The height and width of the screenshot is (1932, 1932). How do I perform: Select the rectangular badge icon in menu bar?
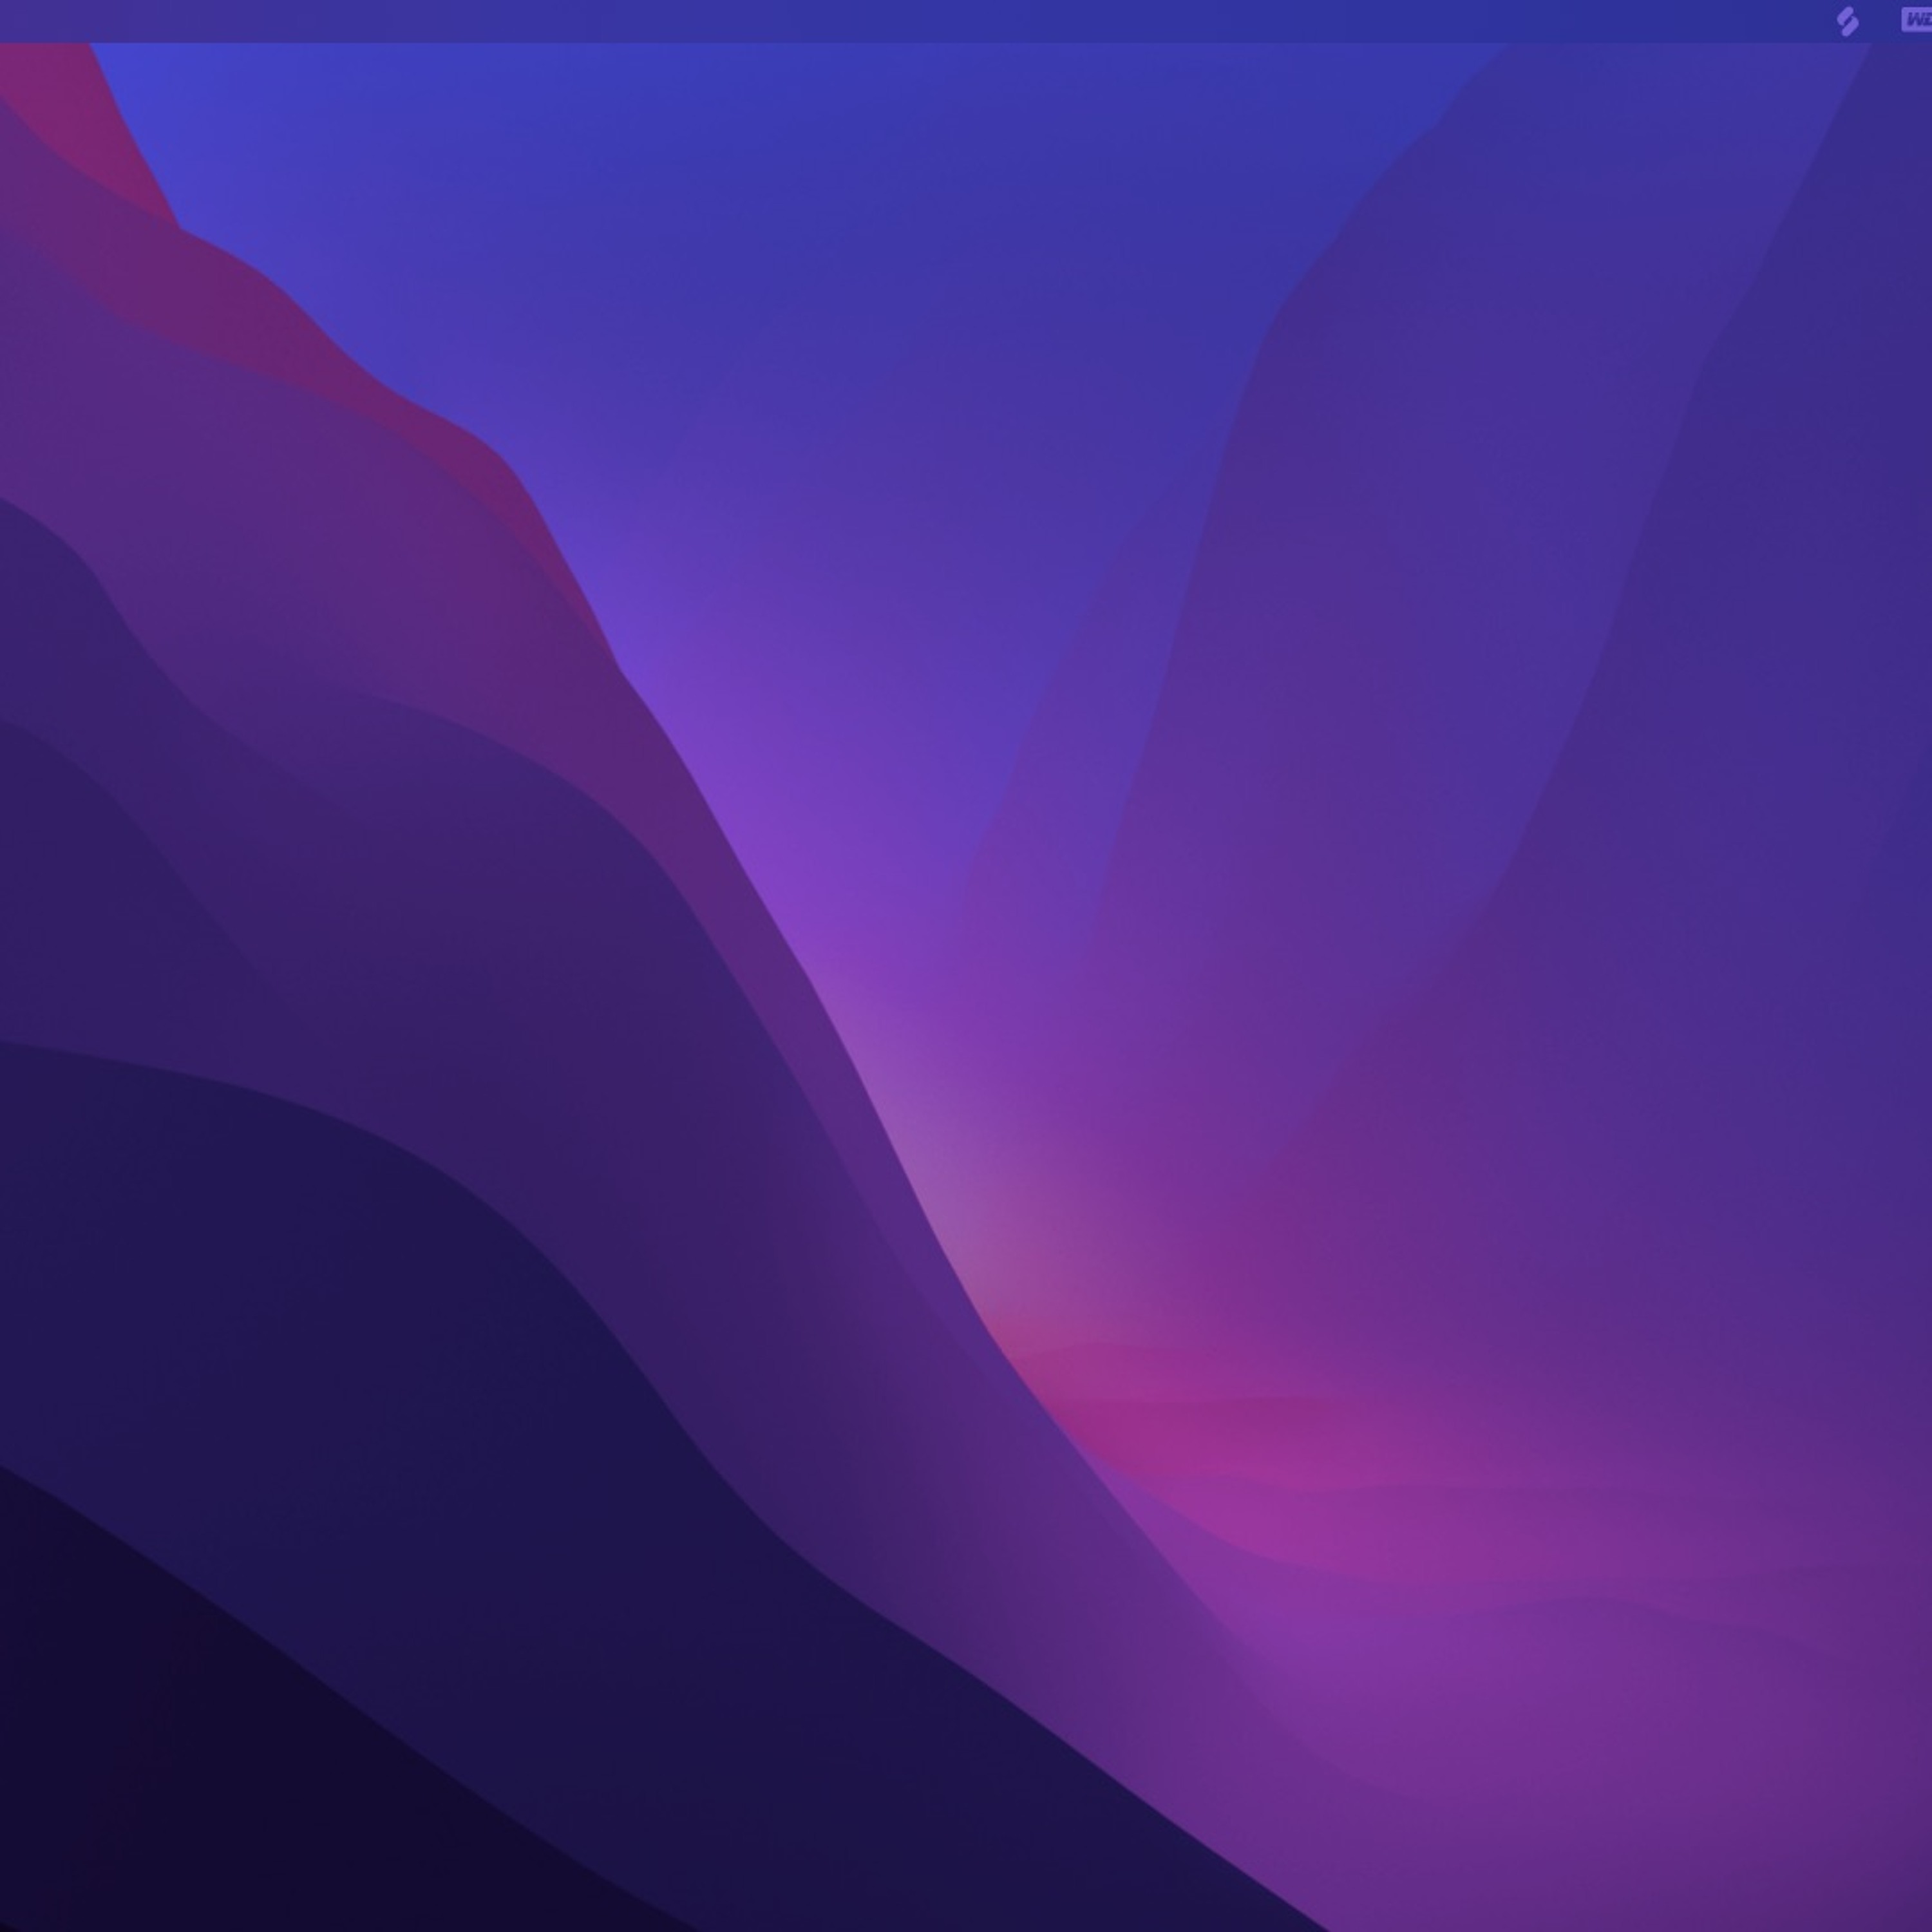(x=1917, y=20)
